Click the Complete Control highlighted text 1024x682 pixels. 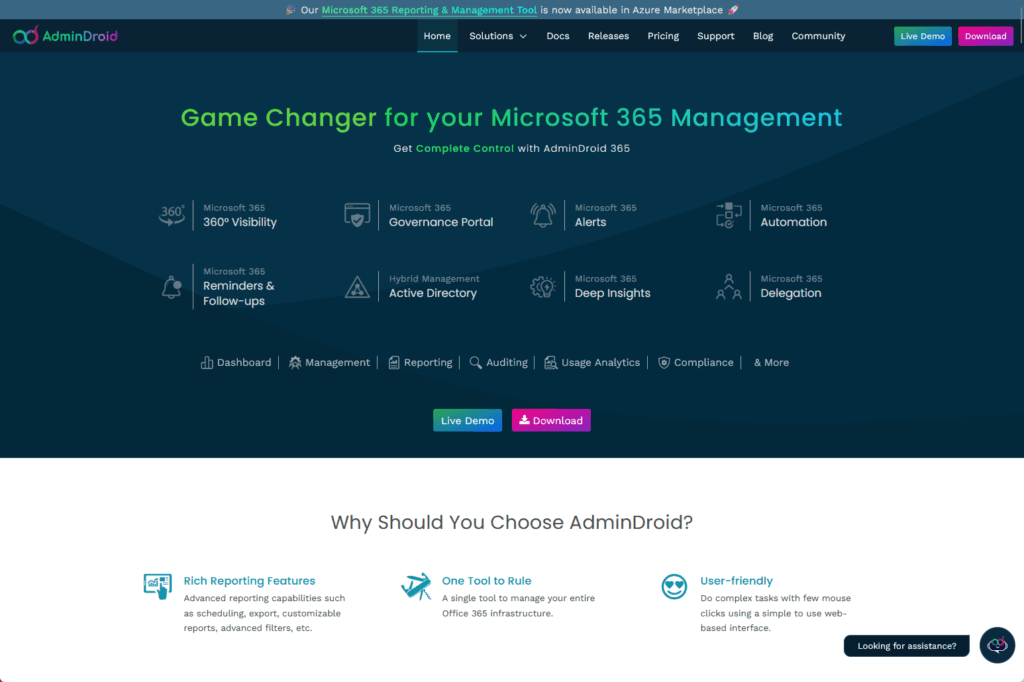click(464, 148)
